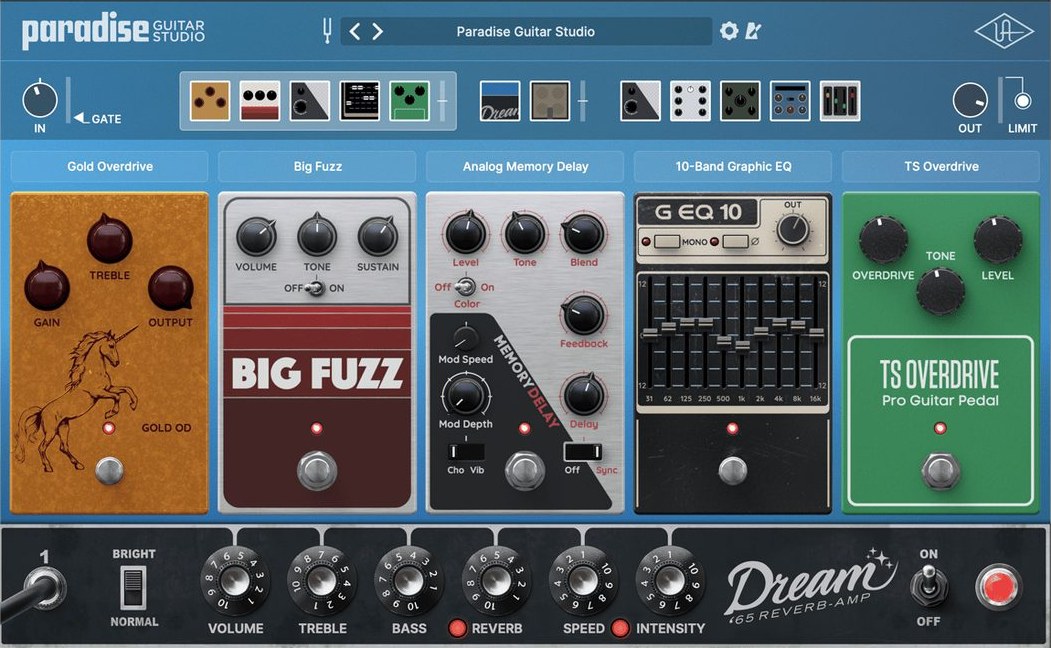This screenshot has height=648, width=1051.
Task: Click the Universal Audio logo
Action: click(1003, 31)
